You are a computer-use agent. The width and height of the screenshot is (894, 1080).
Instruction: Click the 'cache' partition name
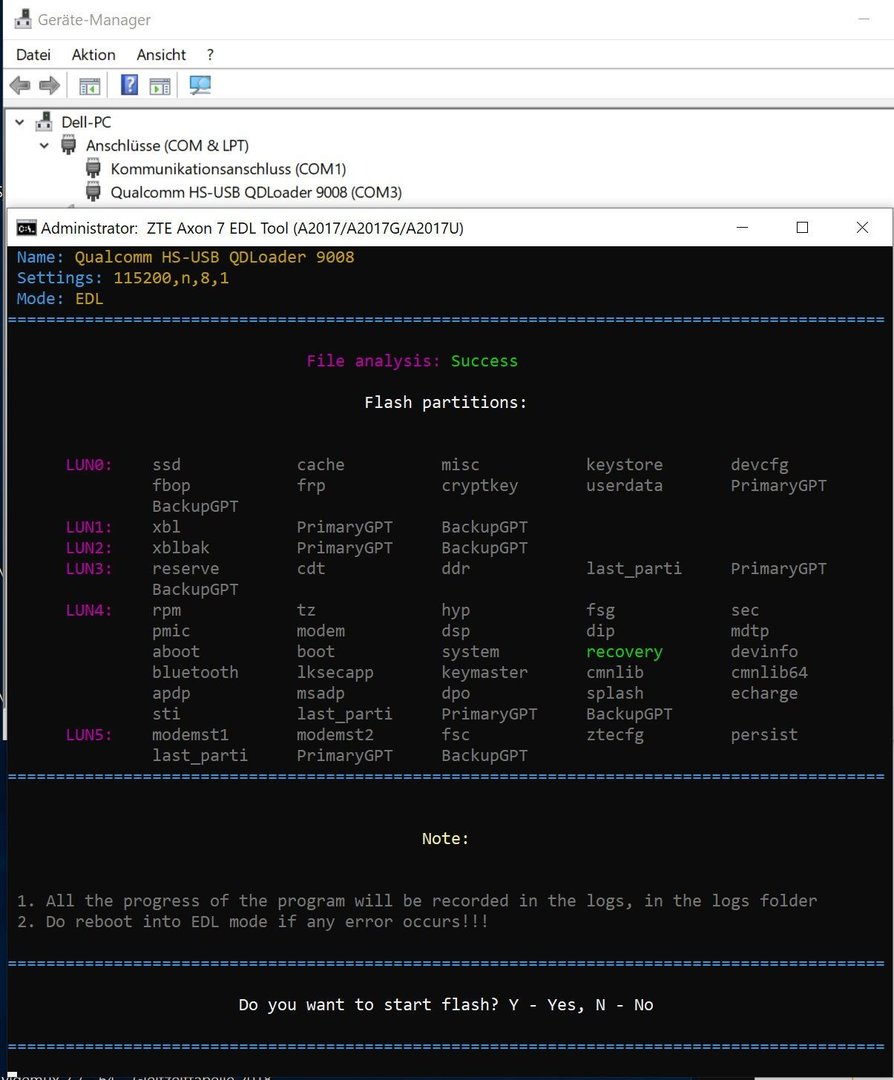(321, 465)
